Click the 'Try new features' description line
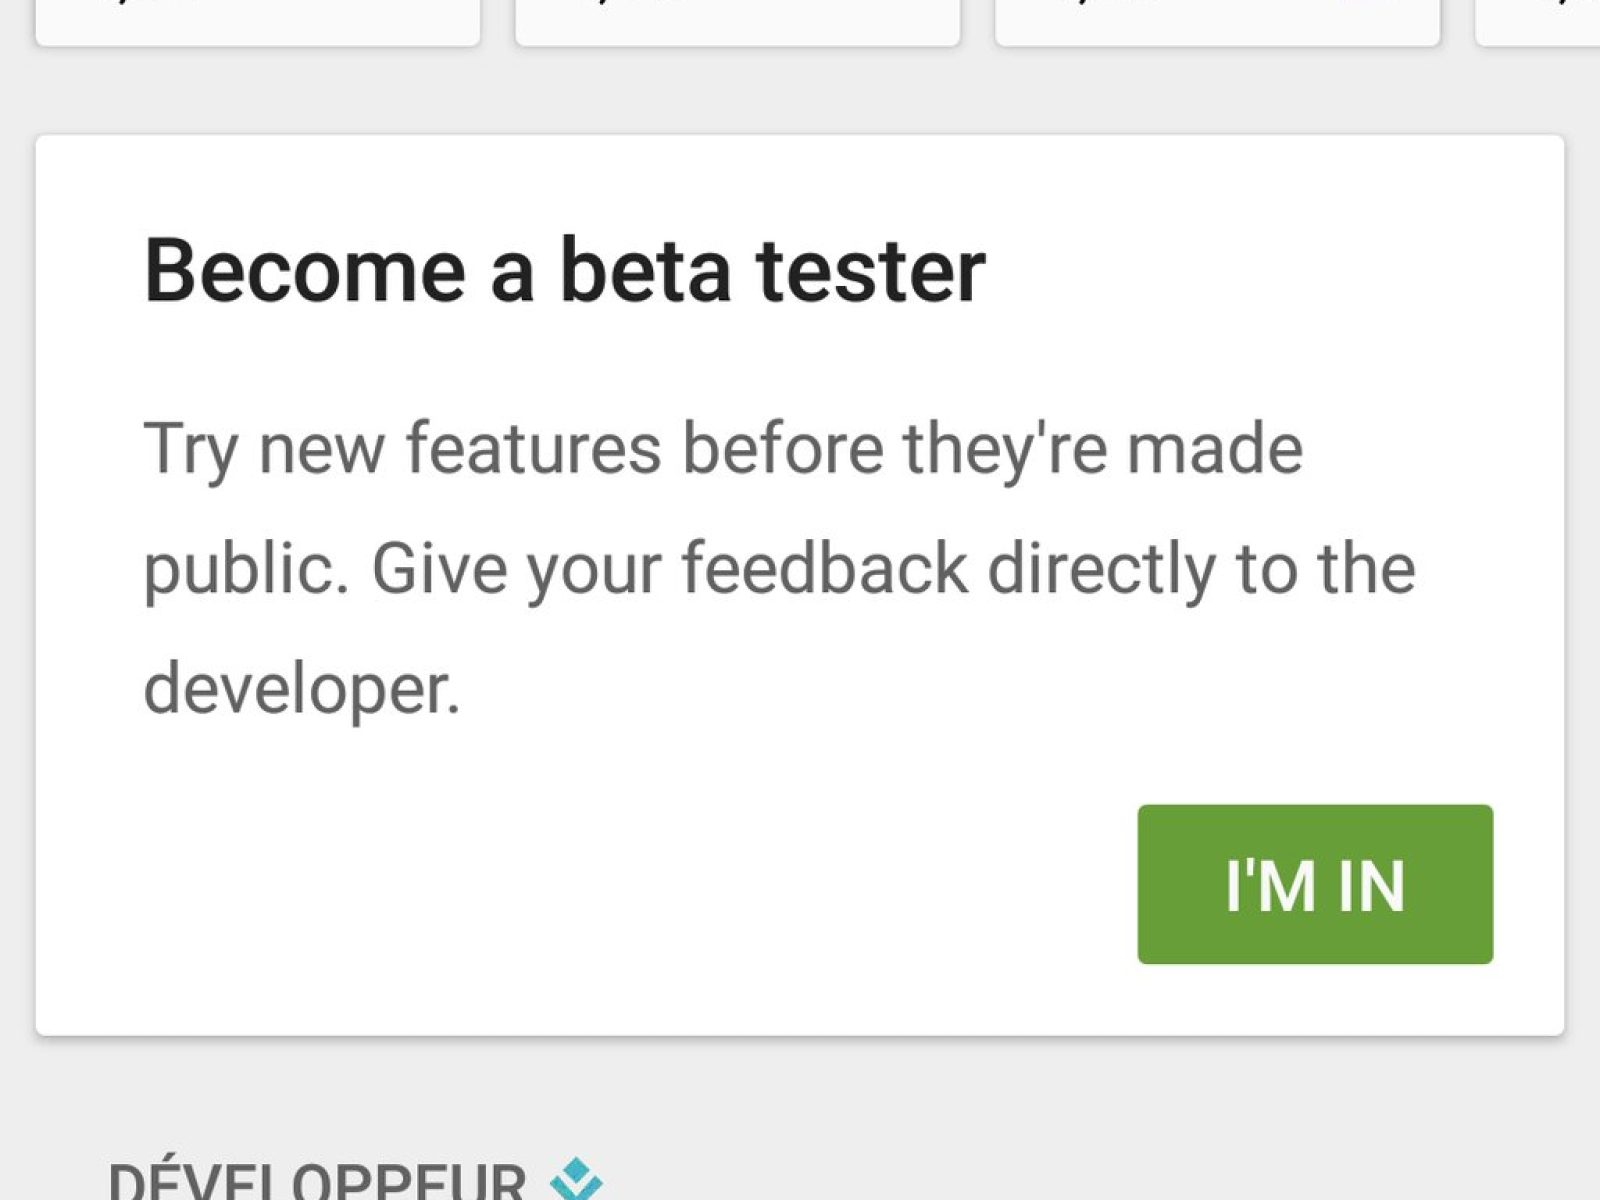 [x=723, y=448]
